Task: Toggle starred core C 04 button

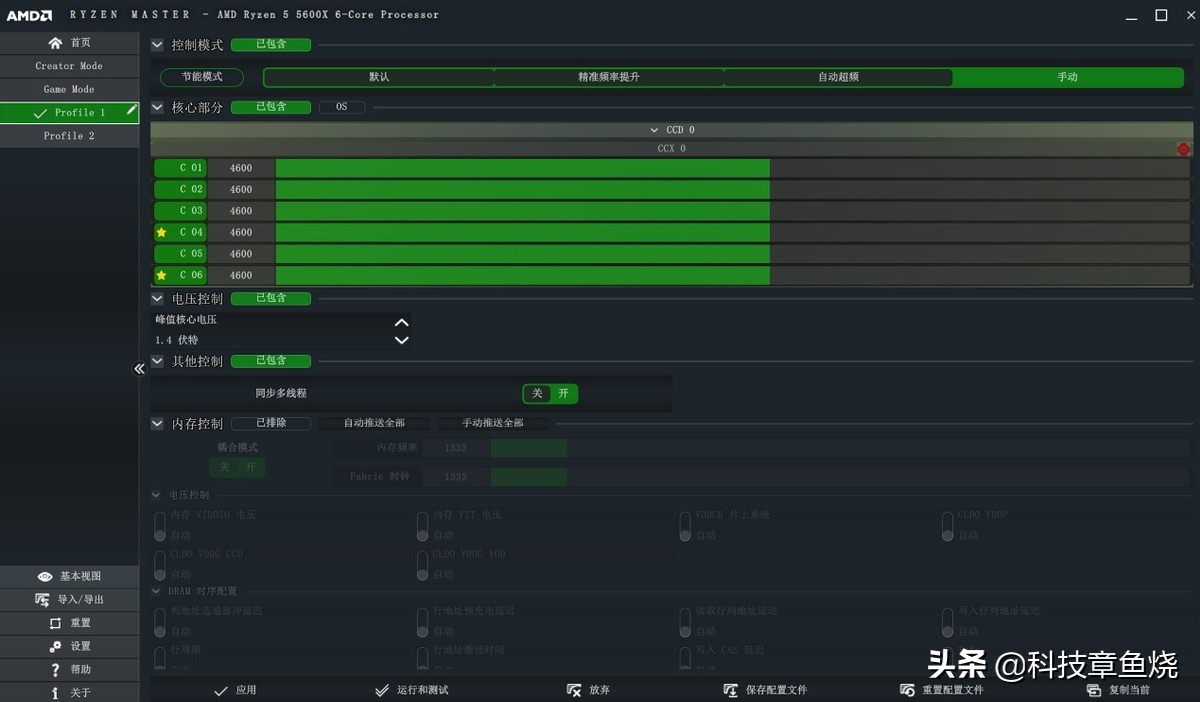Action: pyautogui.click(x=180, y=232)
